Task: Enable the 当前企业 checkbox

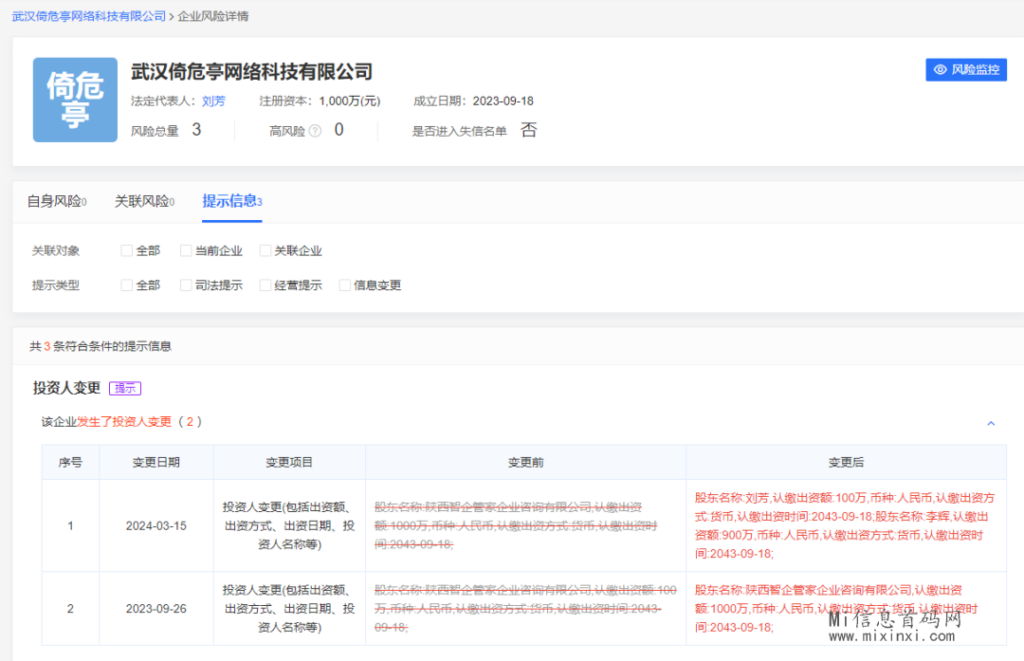Action: (186, 251)
